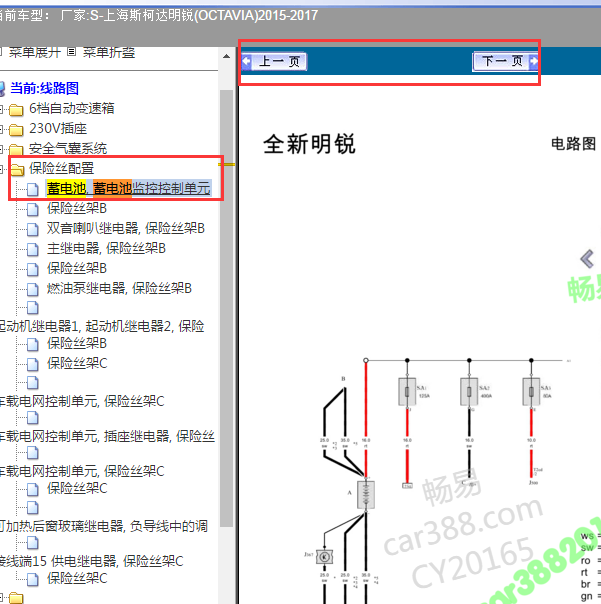The width and height of the screenshot is (601, 604).
Task: Click the SA2 400A fuse symbol
Action: 469,392
